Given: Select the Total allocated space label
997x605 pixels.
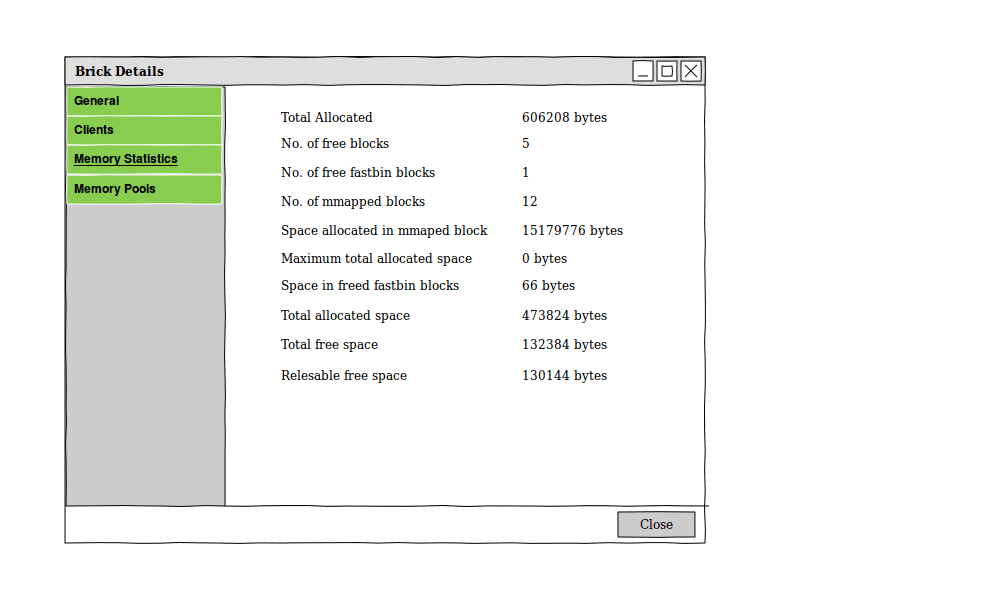Looking at the screenshot, I should click(x=345, y=315).
